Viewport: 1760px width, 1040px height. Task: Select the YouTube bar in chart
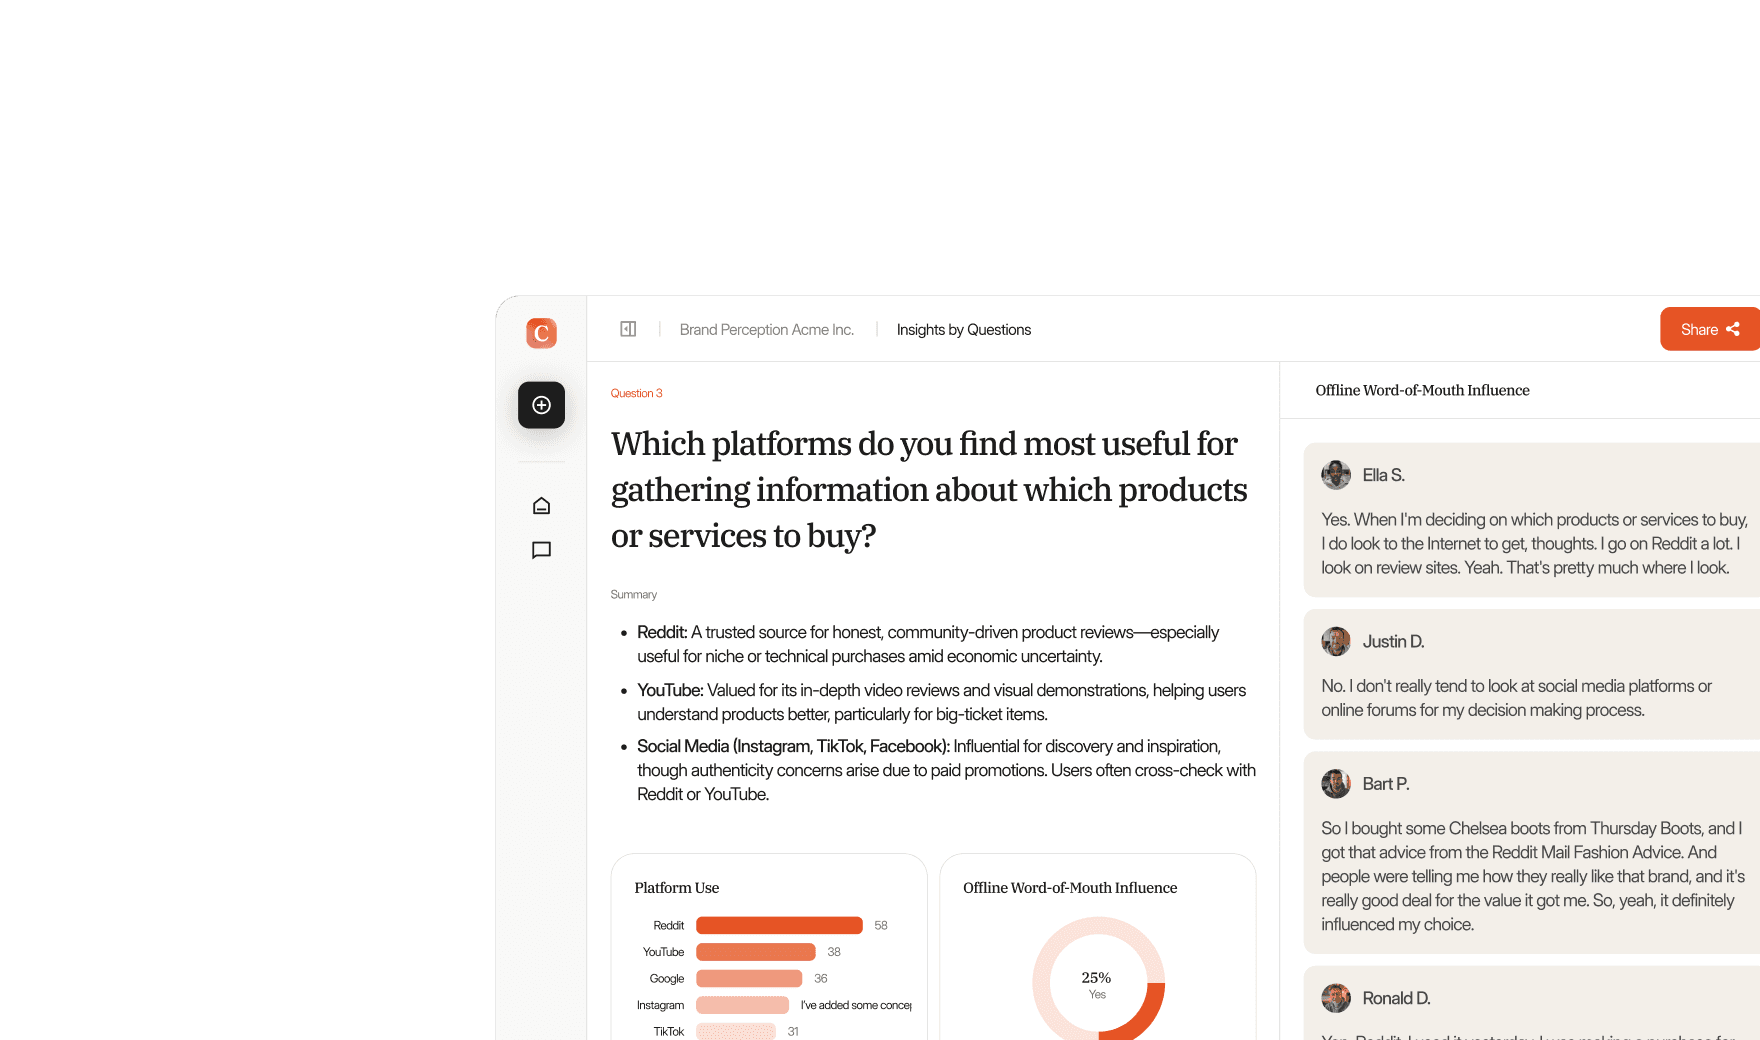756,952
